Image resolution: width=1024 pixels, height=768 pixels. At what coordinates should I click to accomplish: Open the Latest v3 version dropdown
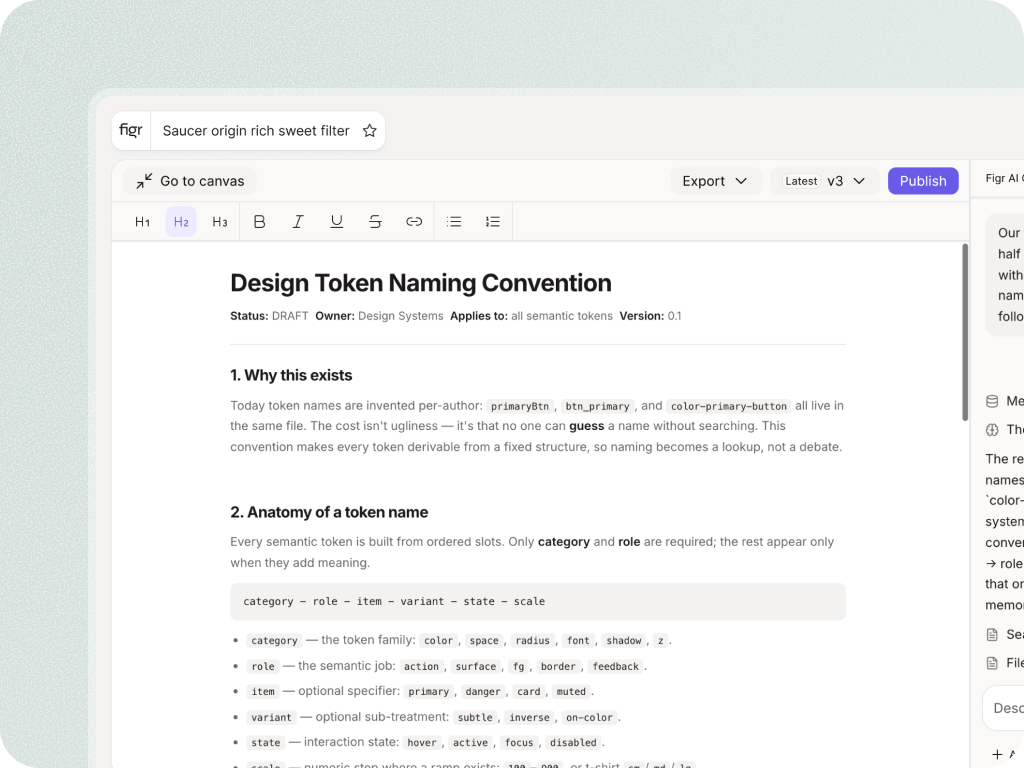825,181
